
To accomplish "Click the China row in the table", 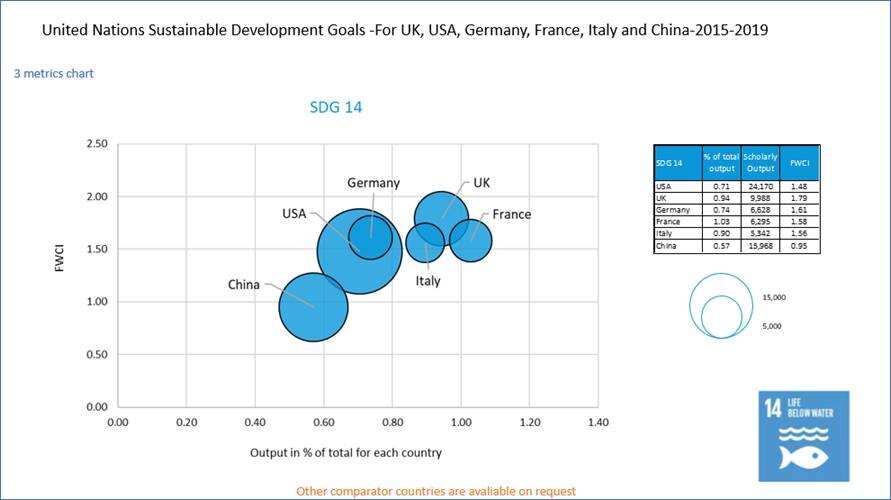I will pos(737,245).
